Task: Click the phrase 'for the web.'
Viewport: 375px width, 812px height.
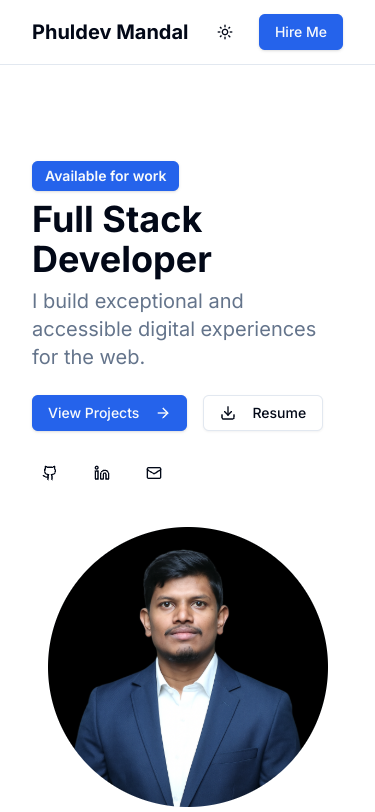Action: pyautogui.click(x=89, y=357)
